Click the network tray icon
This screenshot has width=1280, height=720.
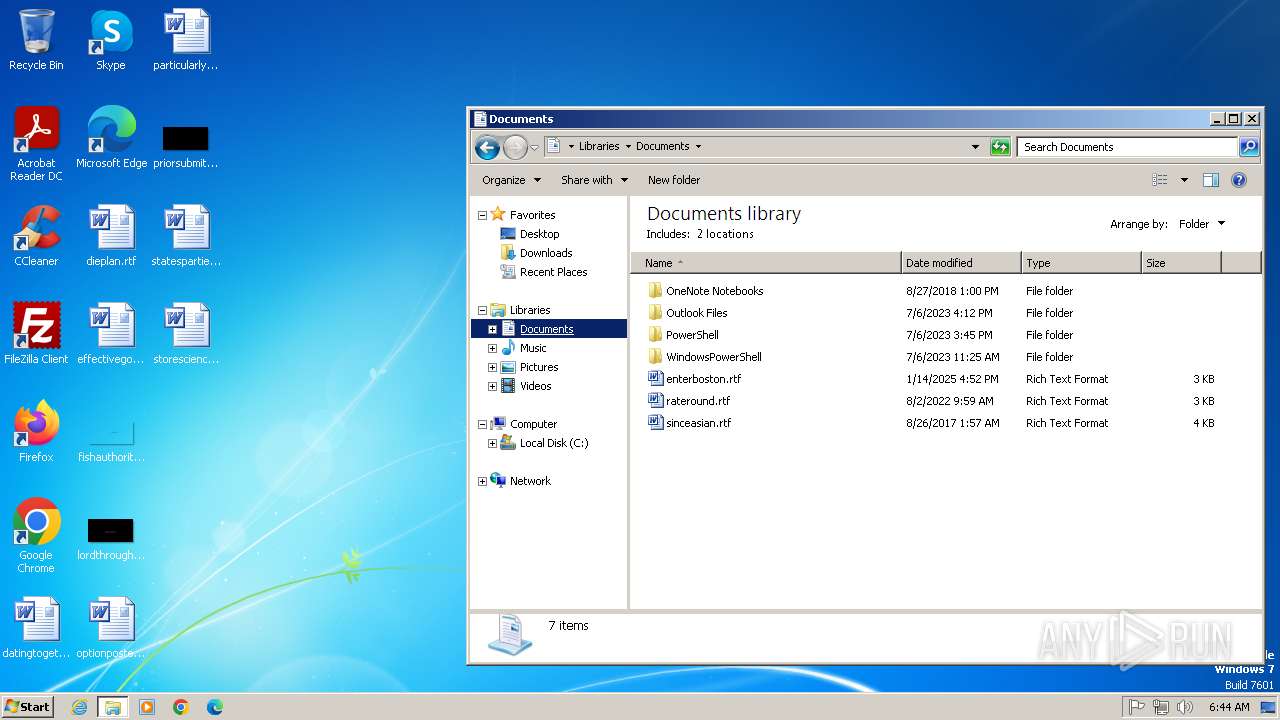tap(1161, 707)
